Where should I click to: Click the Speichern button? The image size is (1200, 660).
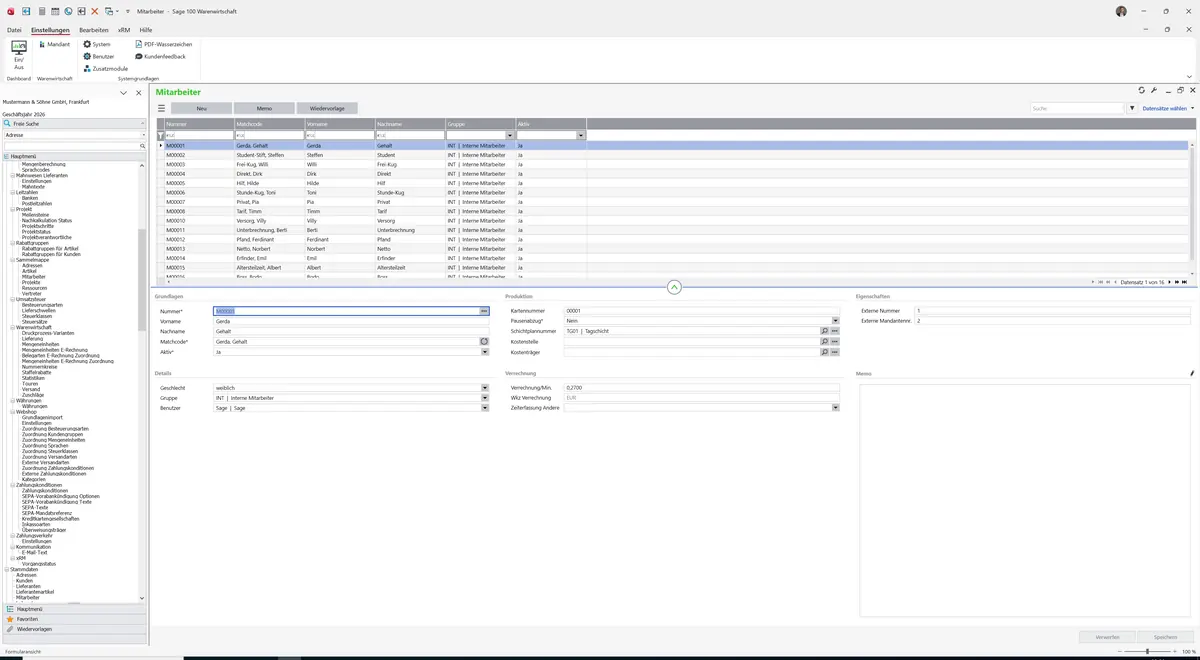point(1165,637)
